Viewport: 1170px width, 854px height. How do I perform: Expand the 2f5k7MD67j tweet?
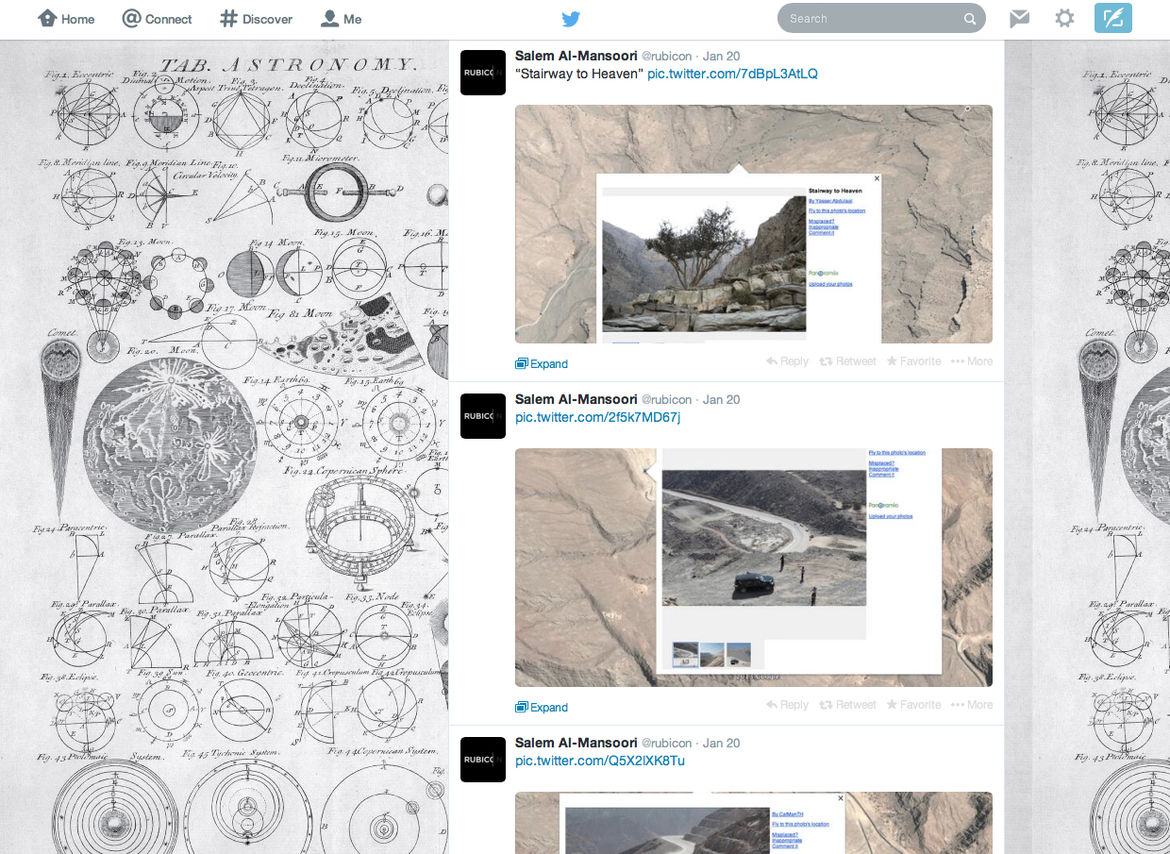pyautogui.click(x=542, y=708)
